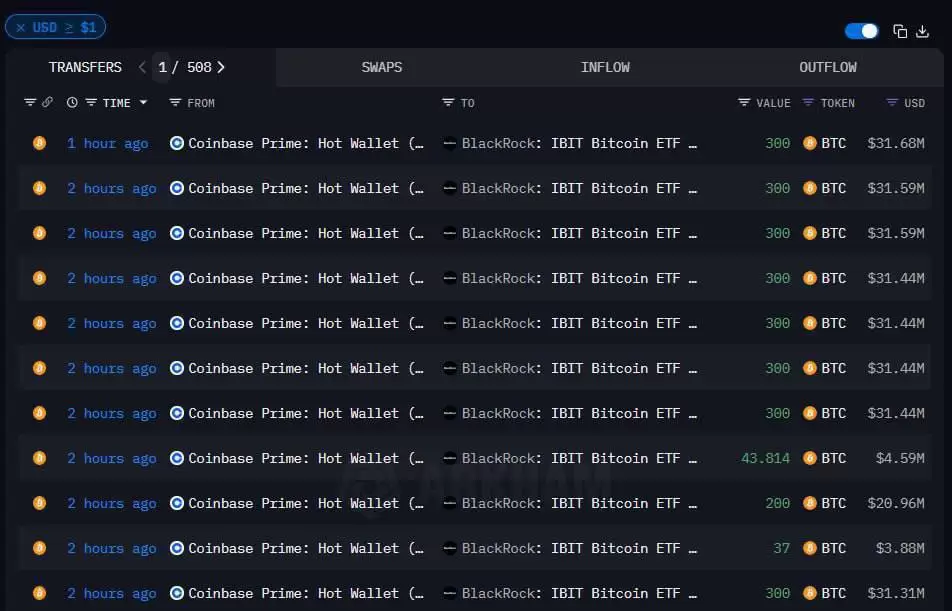The image size is (952, 611).
Task: Click the BlackRock logo in the $4.59M row
Action: pyautogui.click(x=450, y=458)
